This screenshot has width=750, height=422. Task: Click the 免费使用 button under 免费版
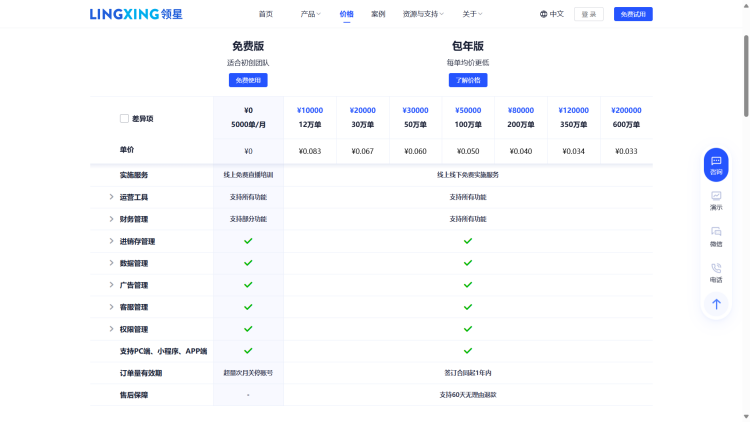point(248,80)
